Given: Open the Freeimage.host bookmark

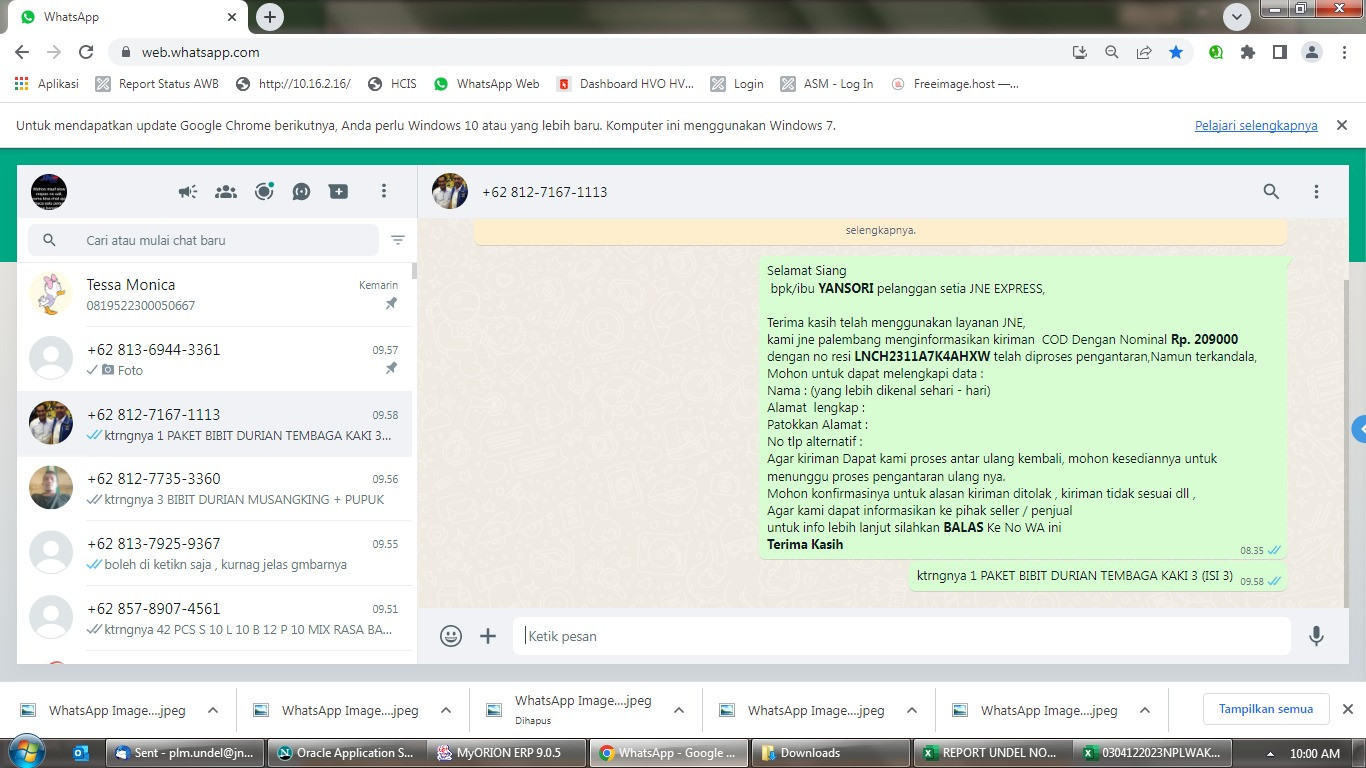Looking at the screenshot, I should click(x=955, y=84).
